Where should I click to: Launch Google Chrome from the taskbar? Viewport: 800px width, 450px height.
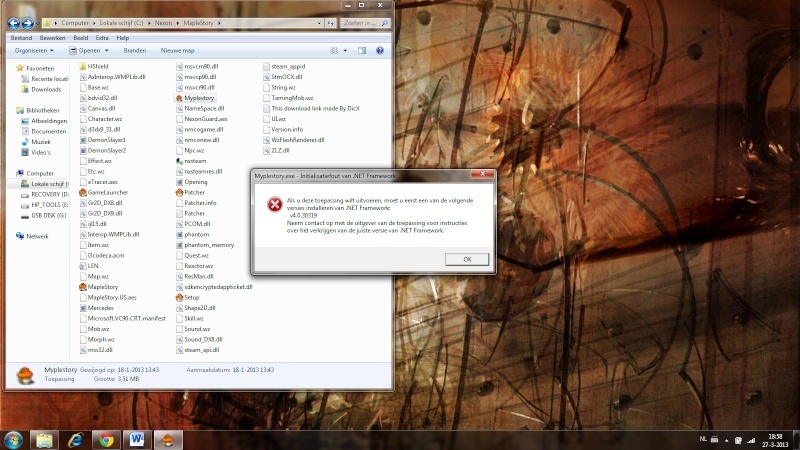click(x=106, y=440)
